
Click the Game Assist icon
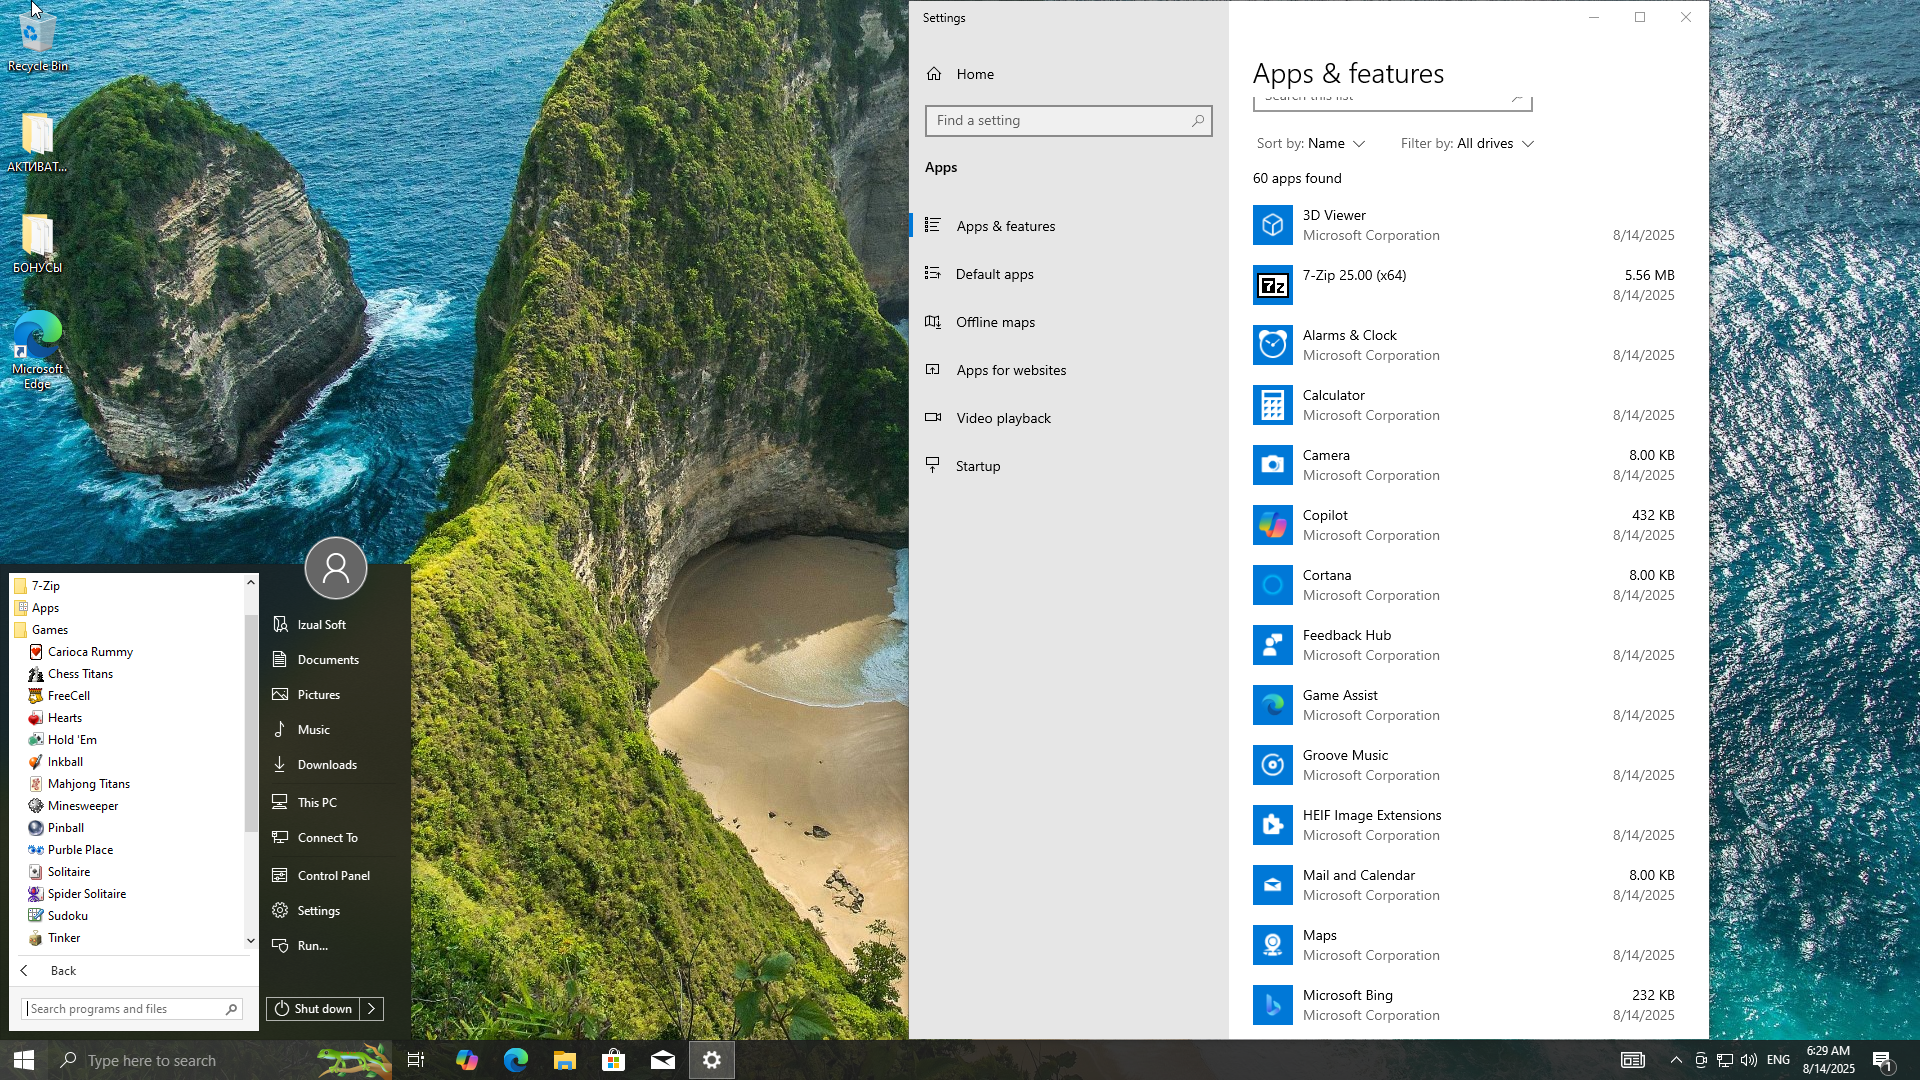coord(1272,705)
